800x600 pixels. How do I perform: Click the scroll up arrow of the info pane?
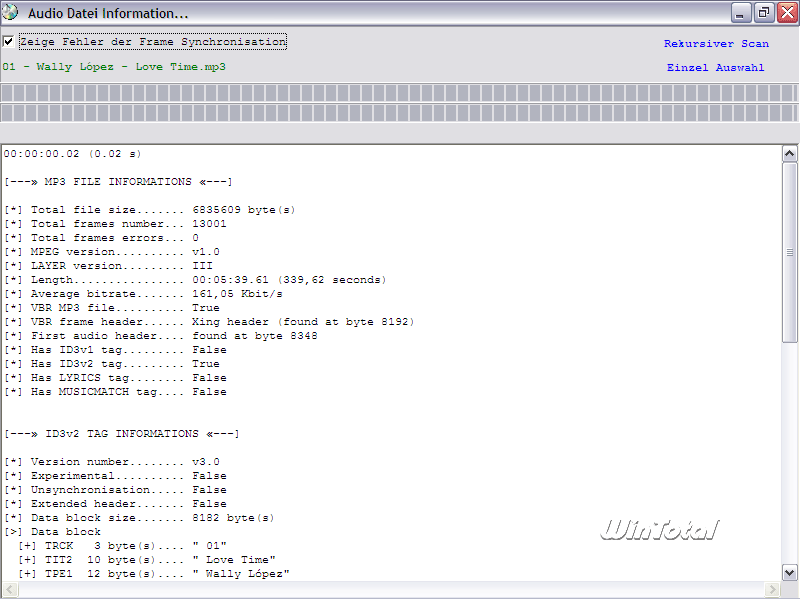789,154
